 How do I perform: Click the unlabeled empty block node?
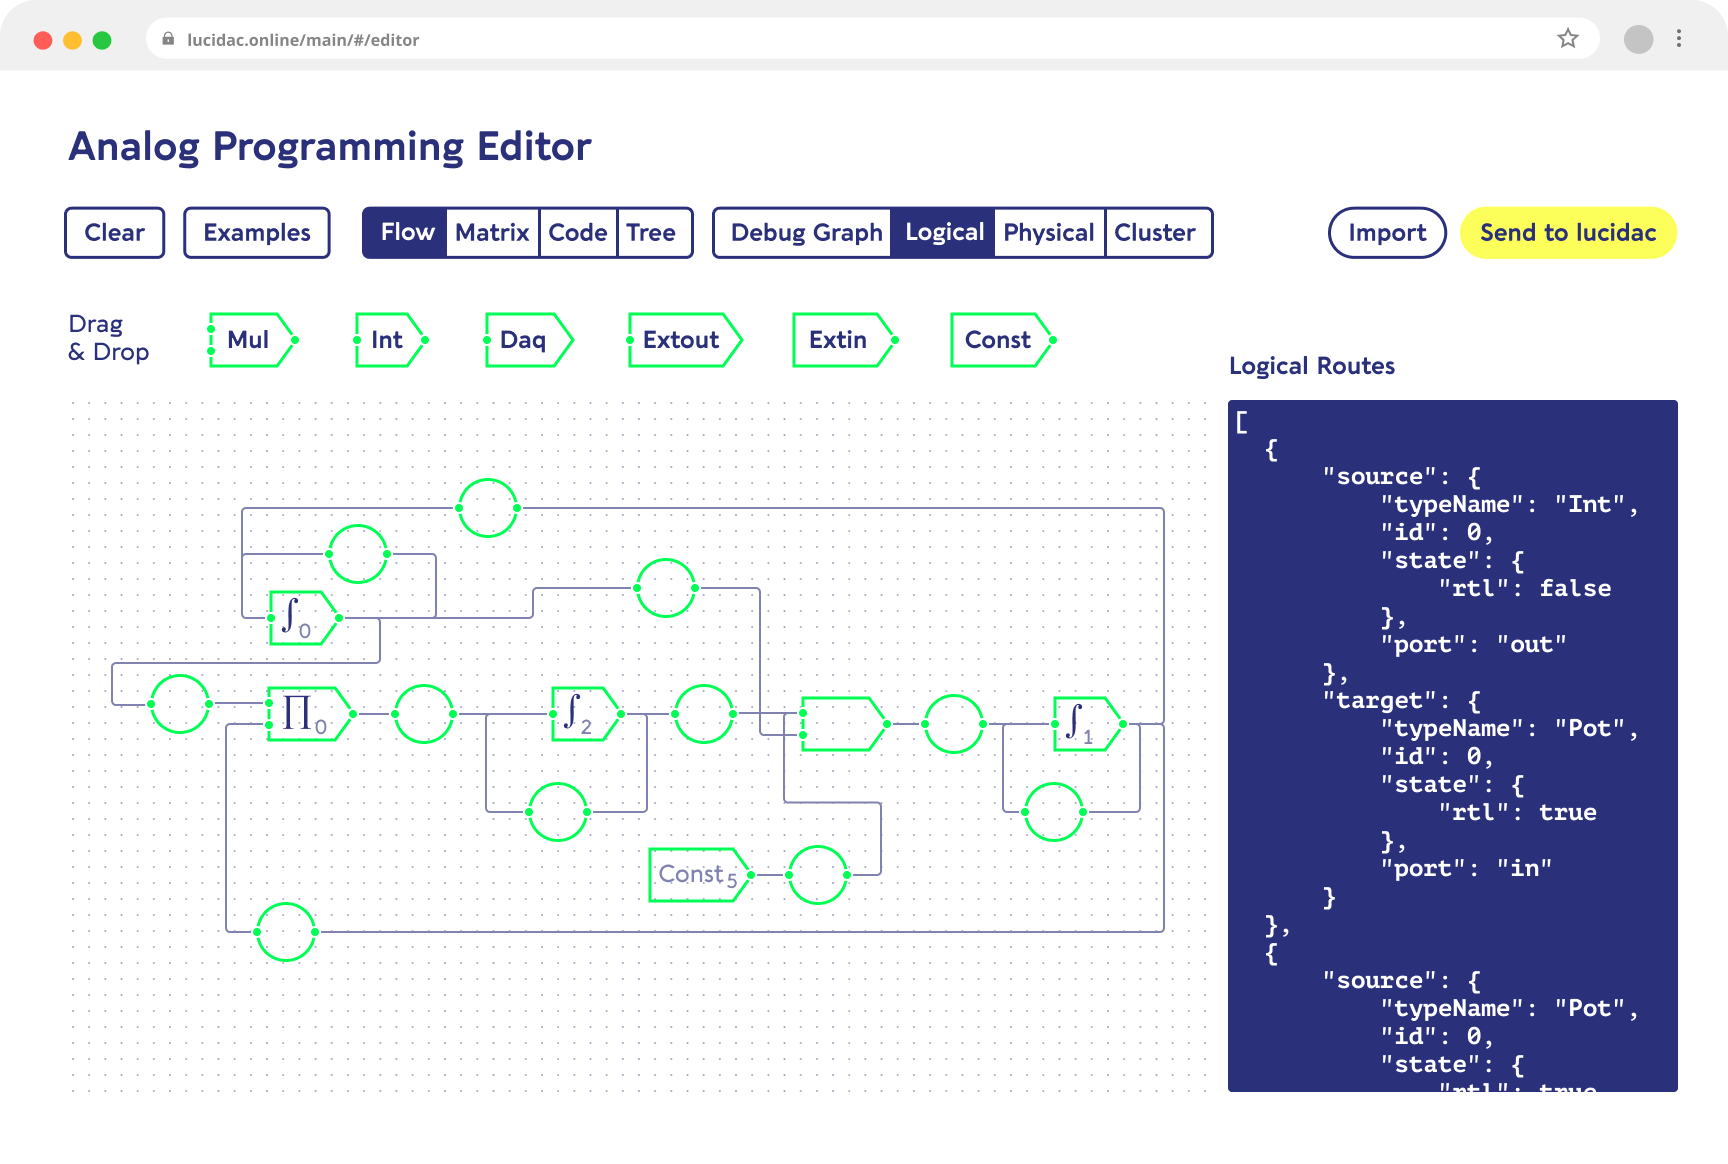(x=844, y=724)
